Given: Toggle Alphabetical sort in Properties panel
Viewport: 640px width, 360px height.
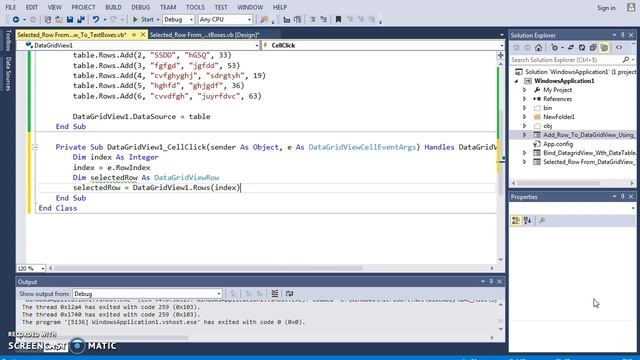Looking at the screenshot, I should pyautogui.click(x=527, y=220).
